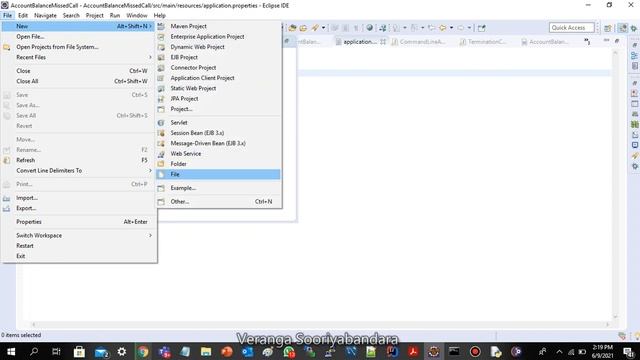Click the external tools toolbar icon
The width and height of the screenshot is (640, 360).
(x=315, y=28)
